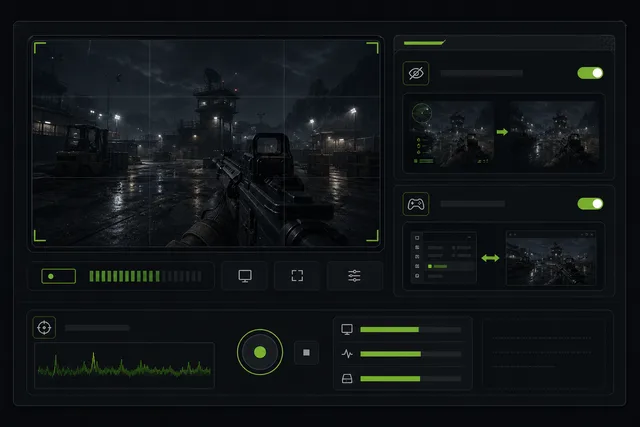Adjust the bar next to the drive icon
640x427 pixels.
[x=411, y=379]
